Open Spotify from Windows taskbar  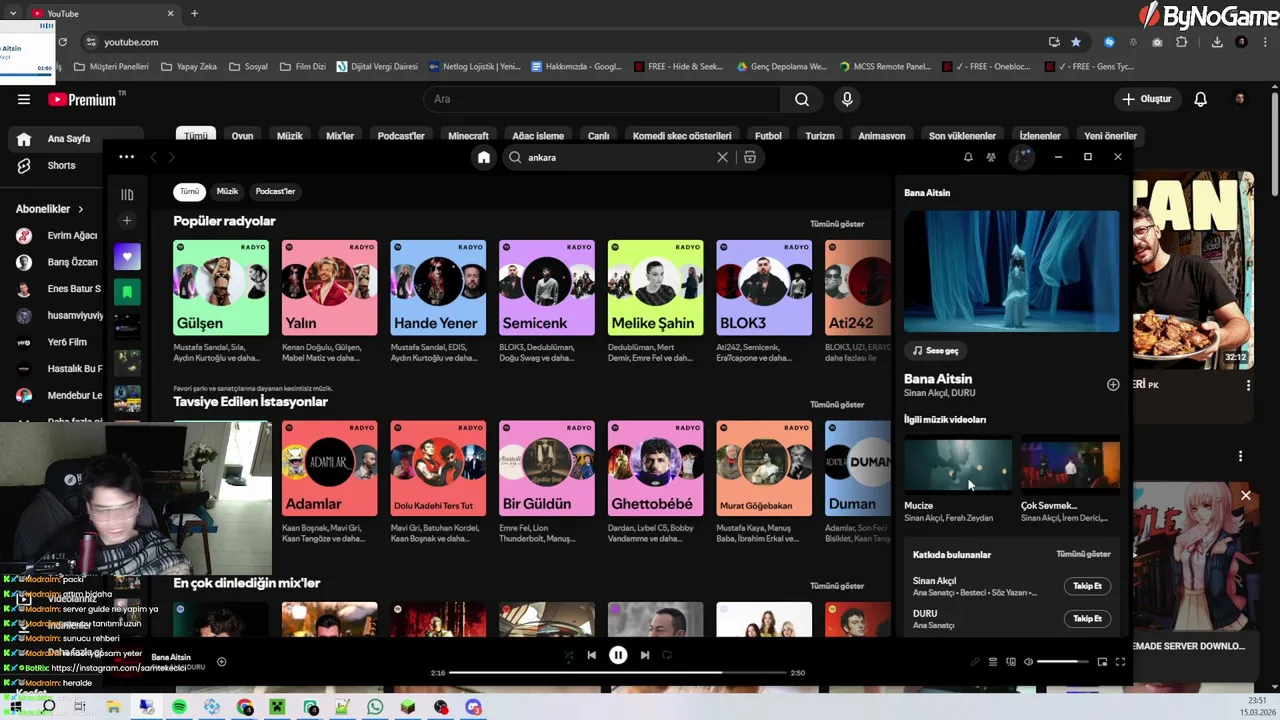tap(179, 707)
